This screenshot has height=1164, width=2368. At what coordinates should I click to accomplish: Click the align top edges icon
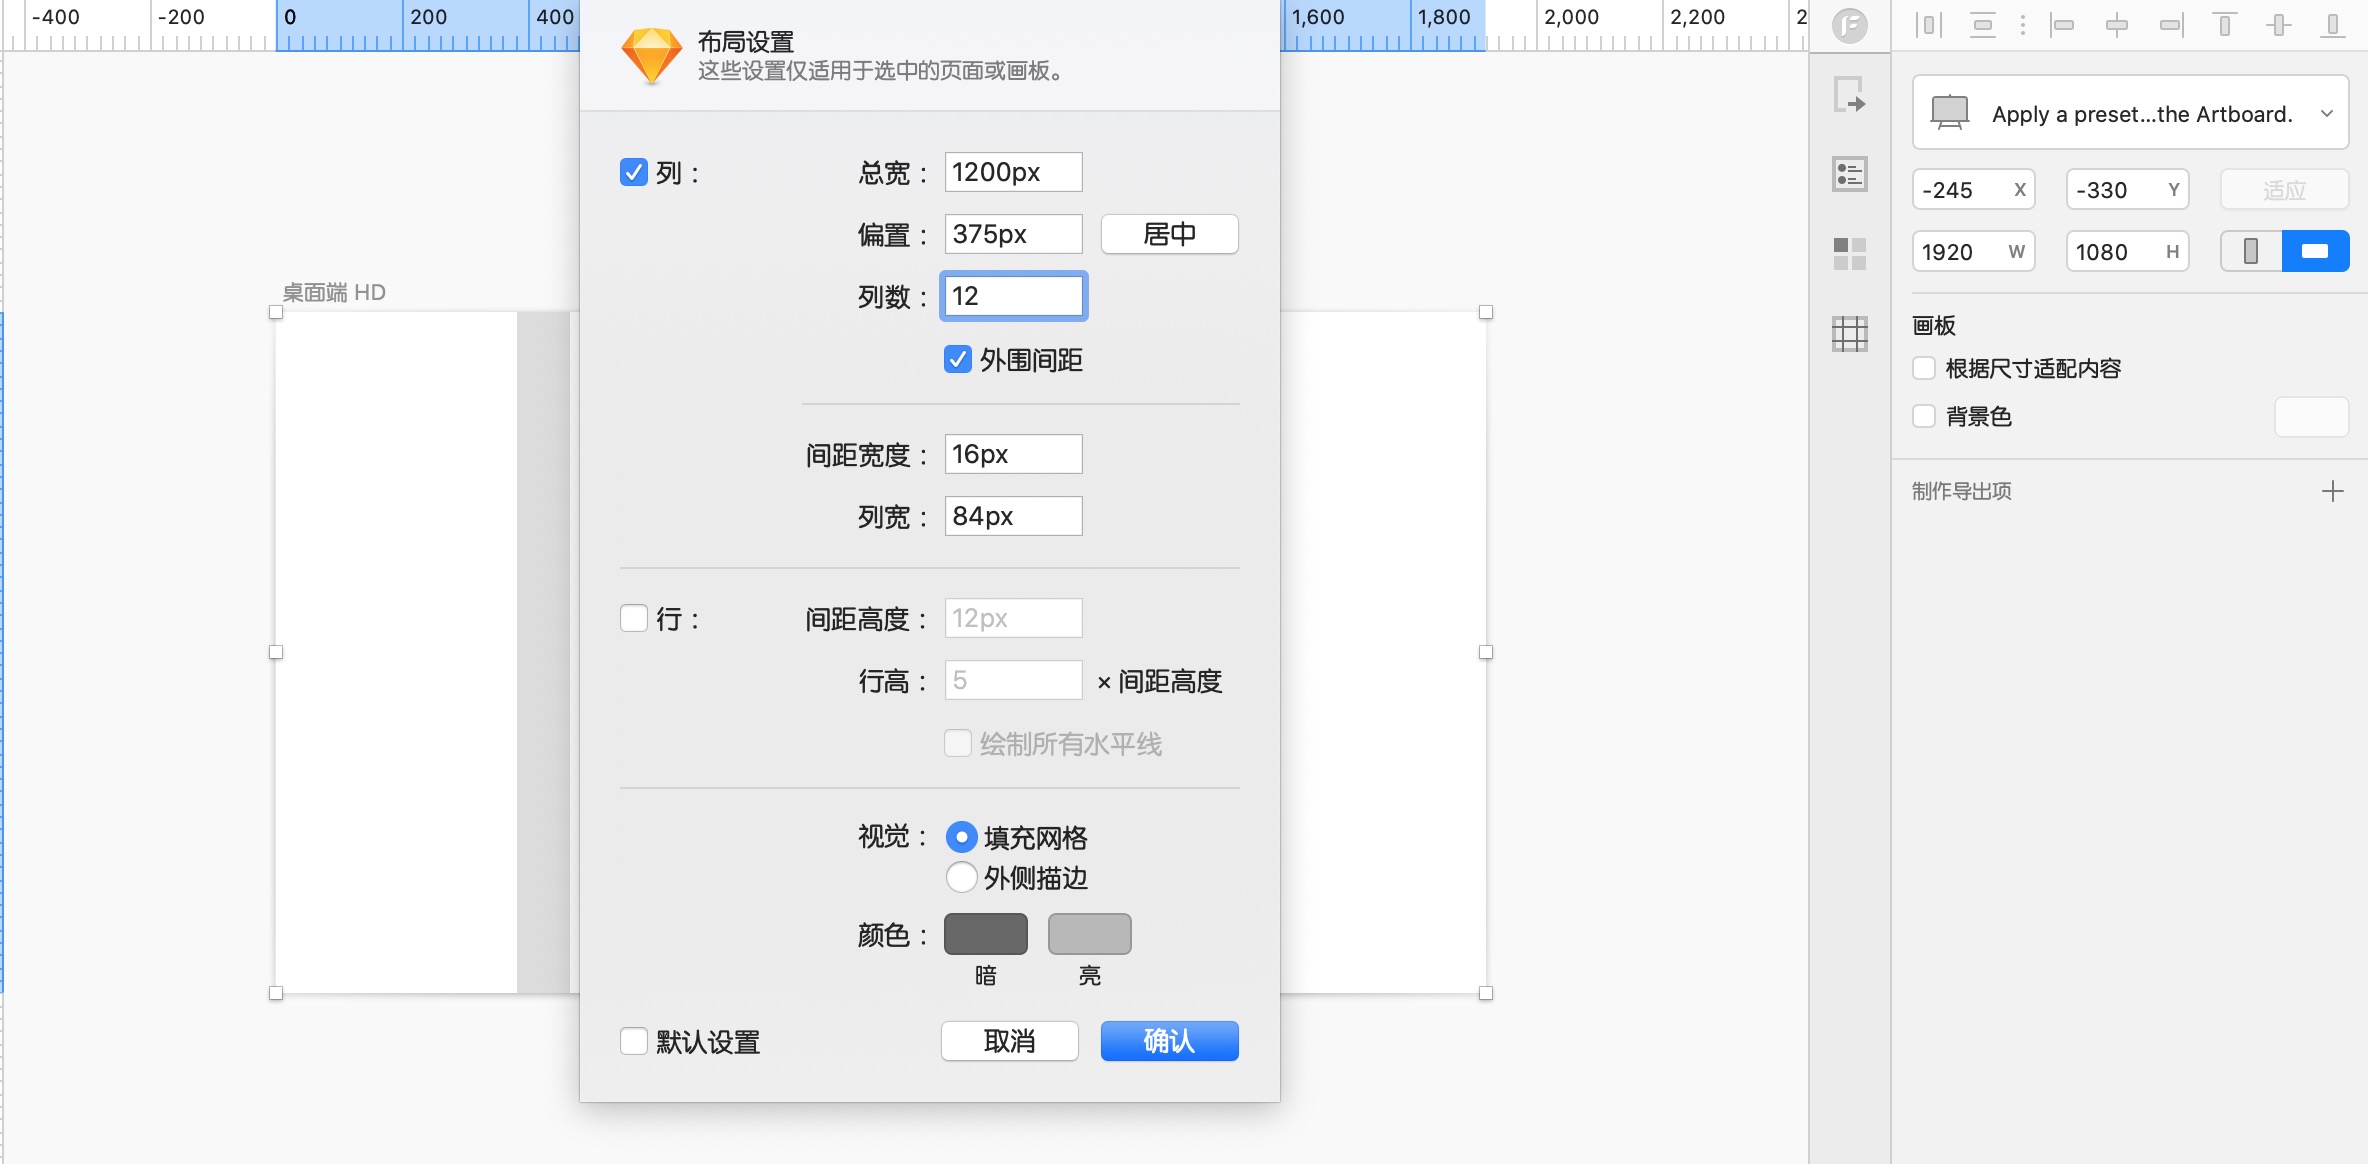[2224, 25]
